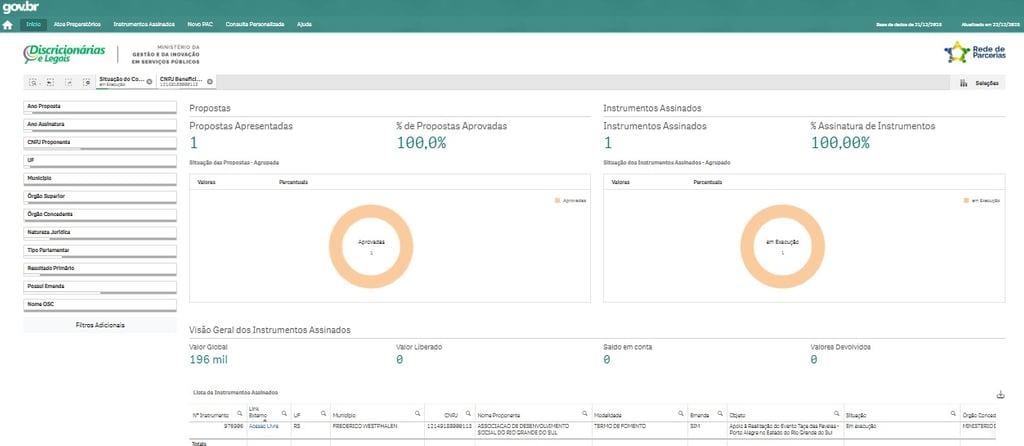Viewport: 1024px width, 446px height.
Task: Open the Atos Preparatórios tab
Action: [x=77, y=24]
